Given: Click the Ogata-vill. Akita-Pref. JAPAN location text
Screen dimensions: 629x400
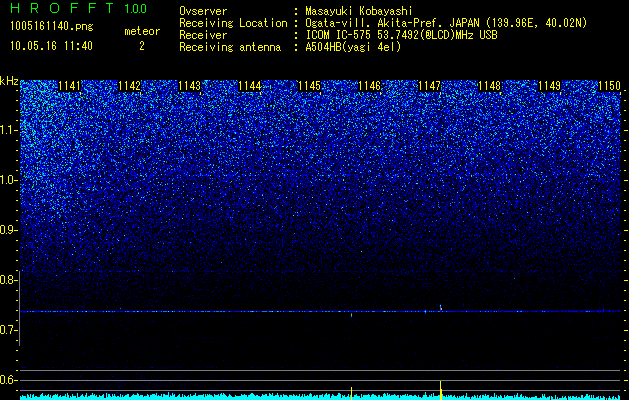Looking at the screenshot, I should (x=446, y=23).
